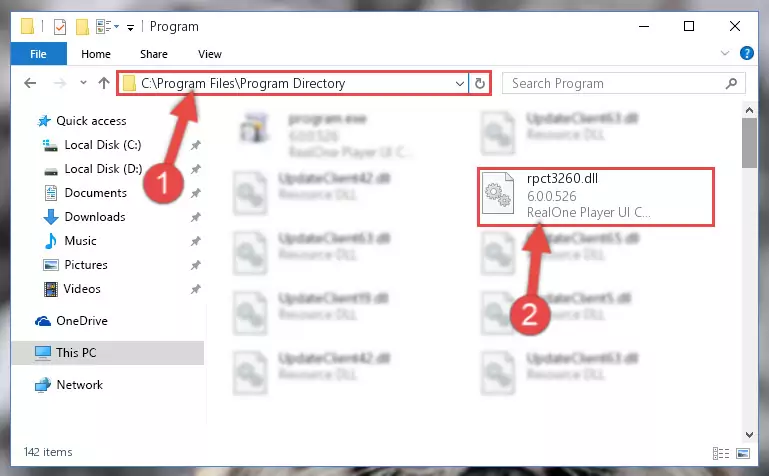Switch to the View tab
769x476 pixels.
click(x=210, y=54)
